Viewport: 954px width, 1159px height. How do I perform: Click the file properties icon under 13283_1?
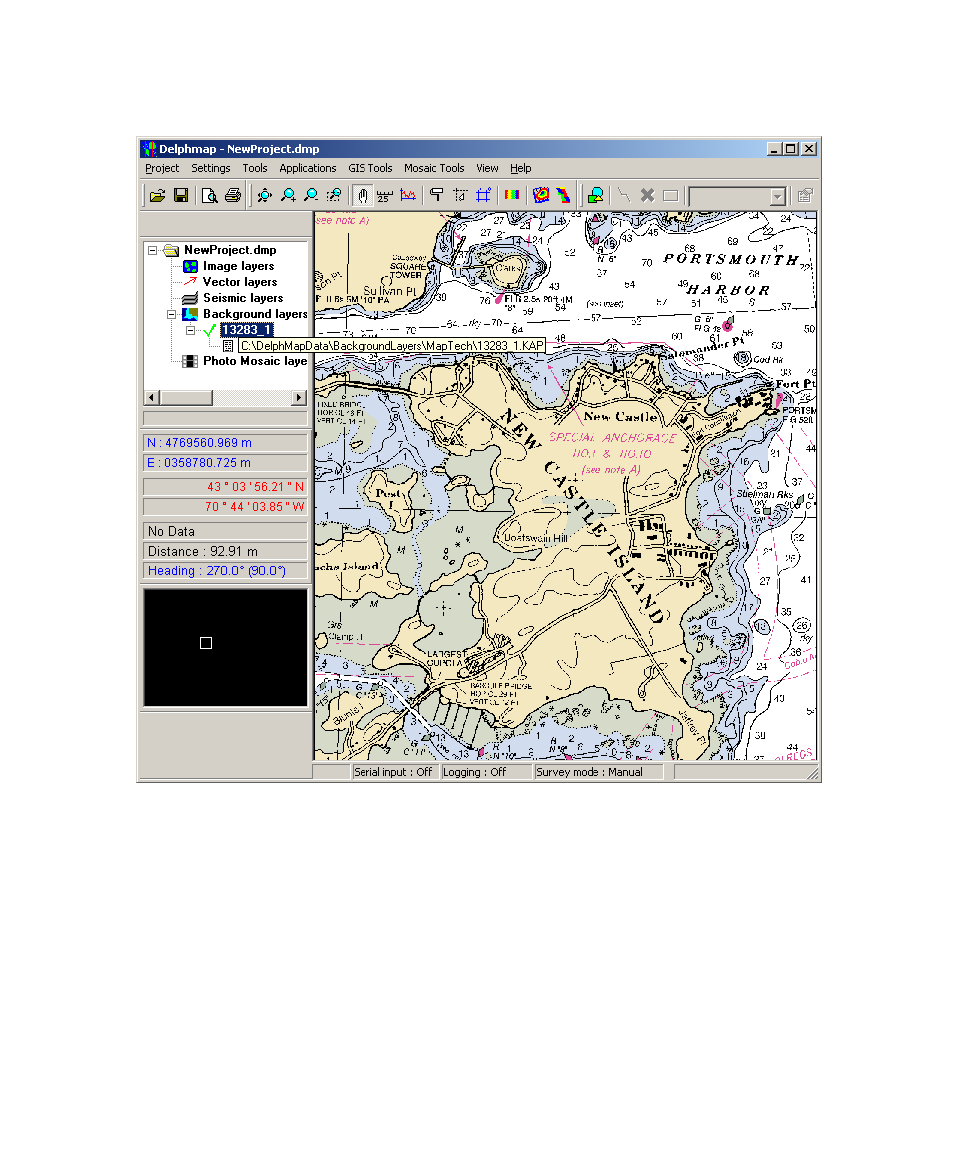[228, 346]
